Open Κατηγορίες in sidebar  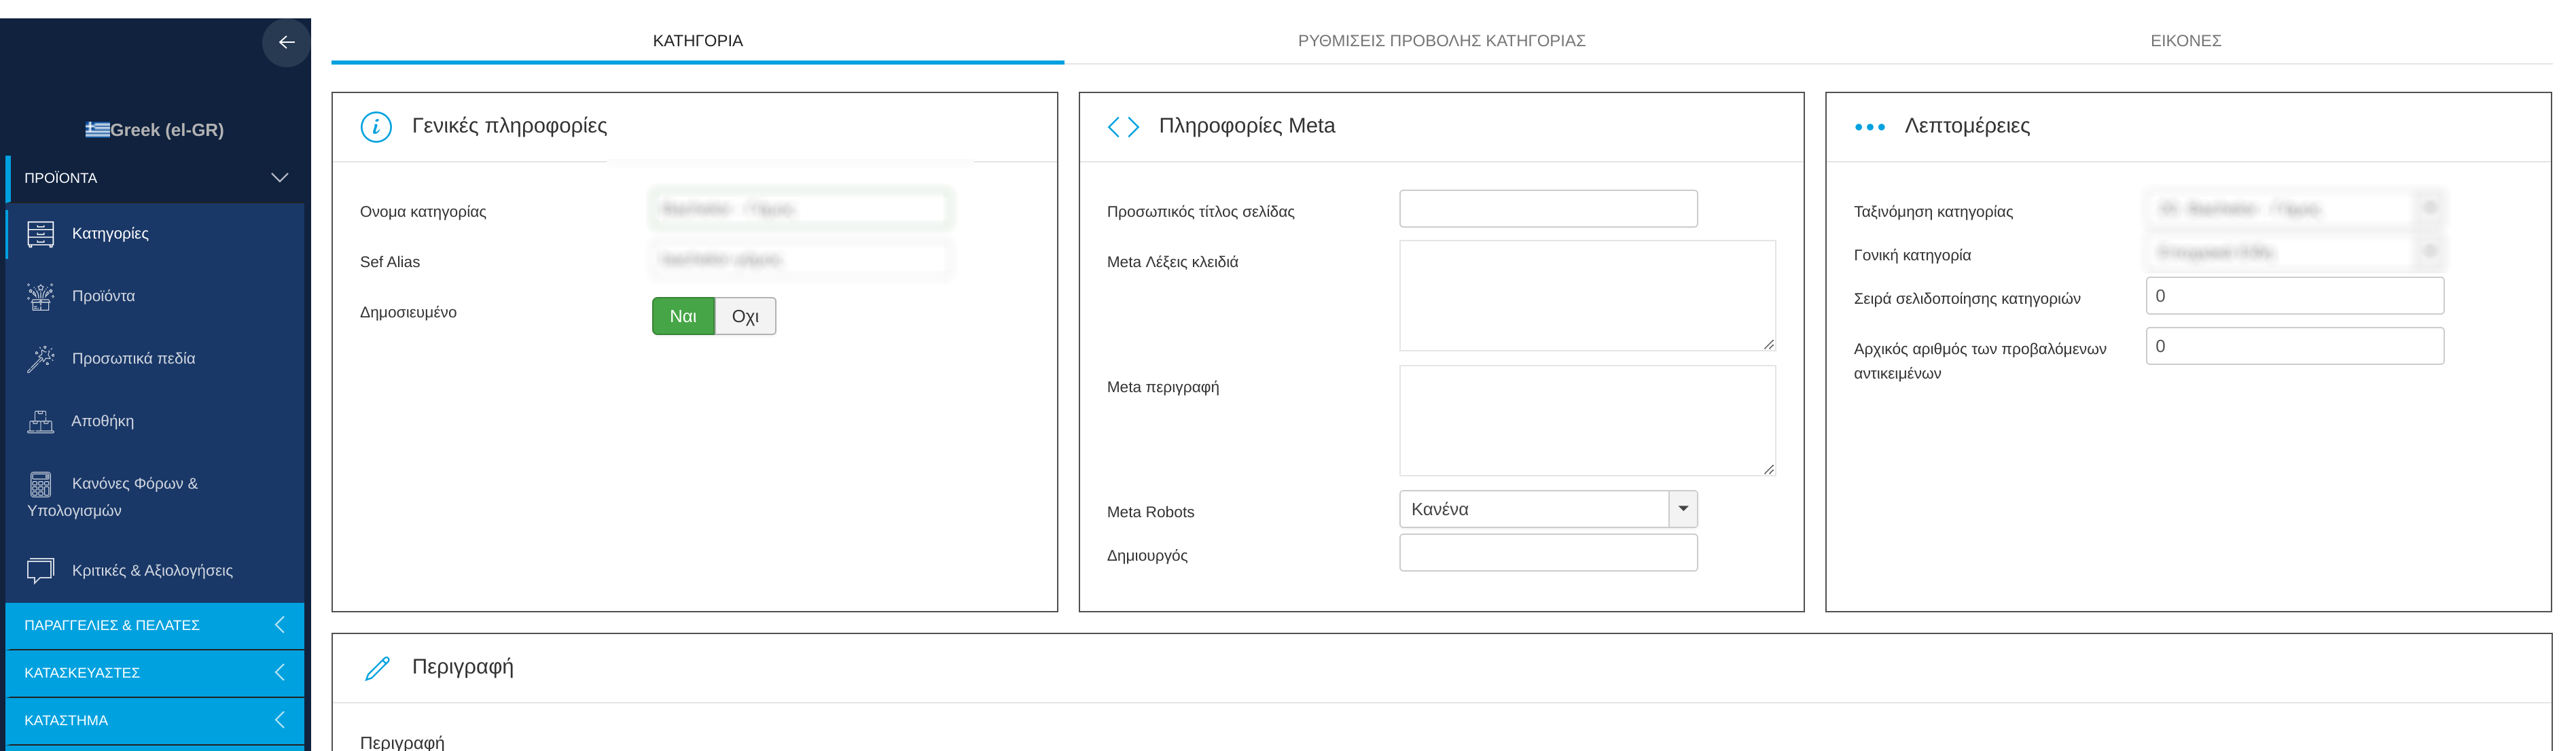156,233
